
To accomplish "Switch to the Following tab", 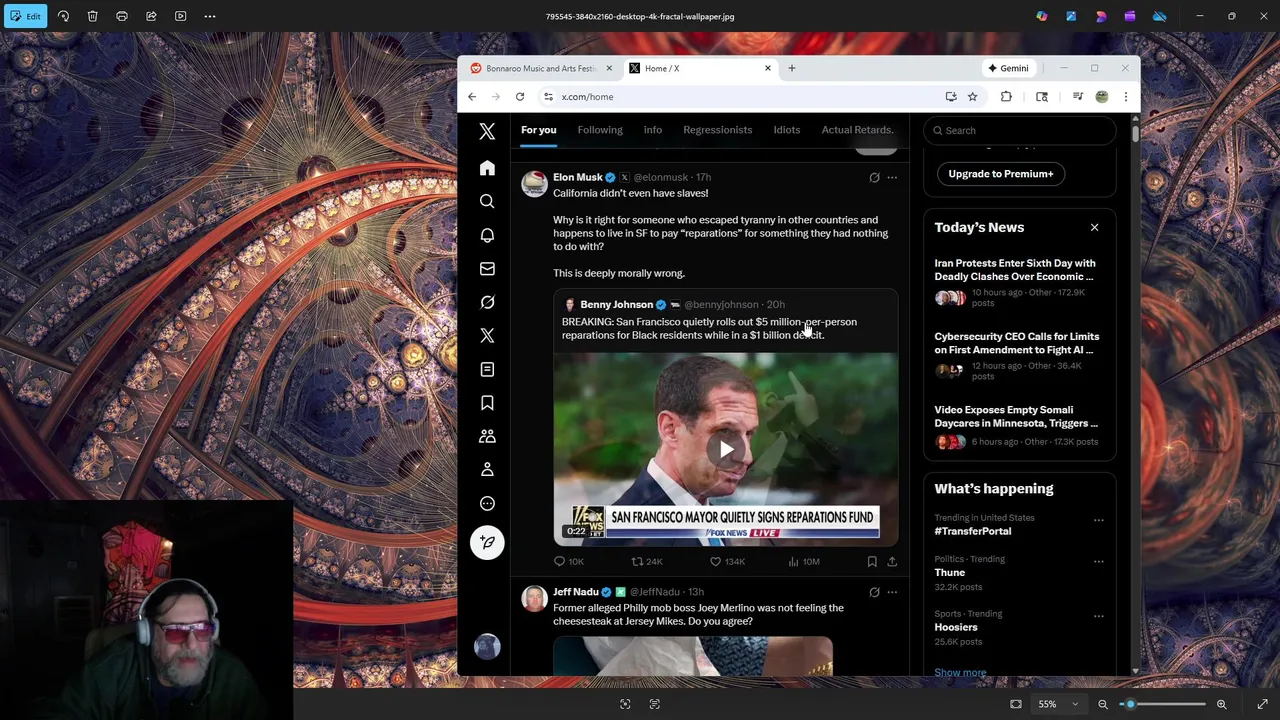I will tap(600, 130).
